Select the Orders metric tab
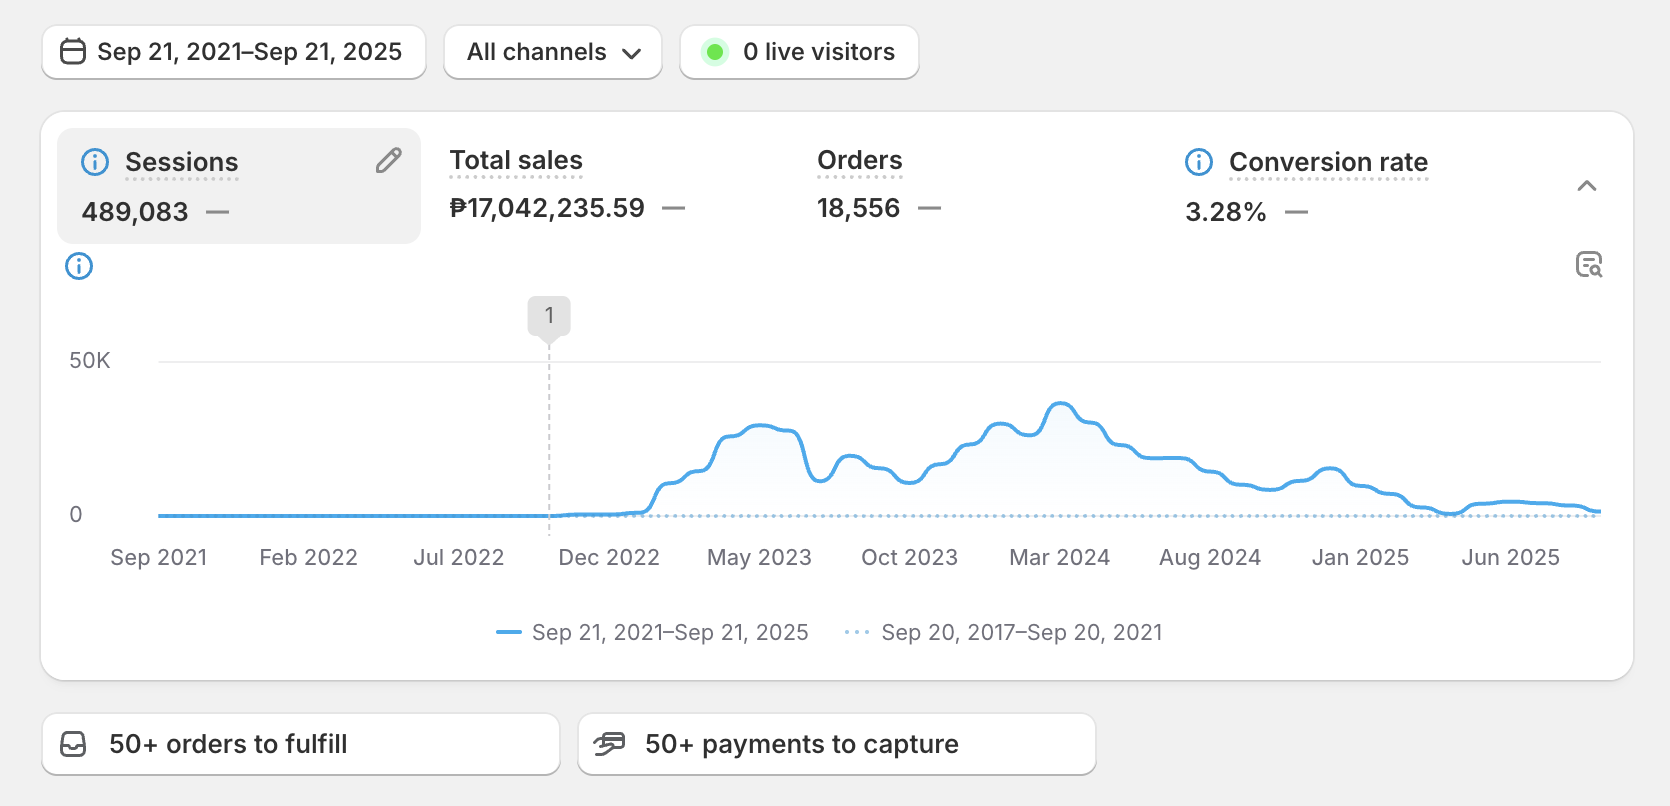The image size is (1670, 806). (x=878, y=186)
